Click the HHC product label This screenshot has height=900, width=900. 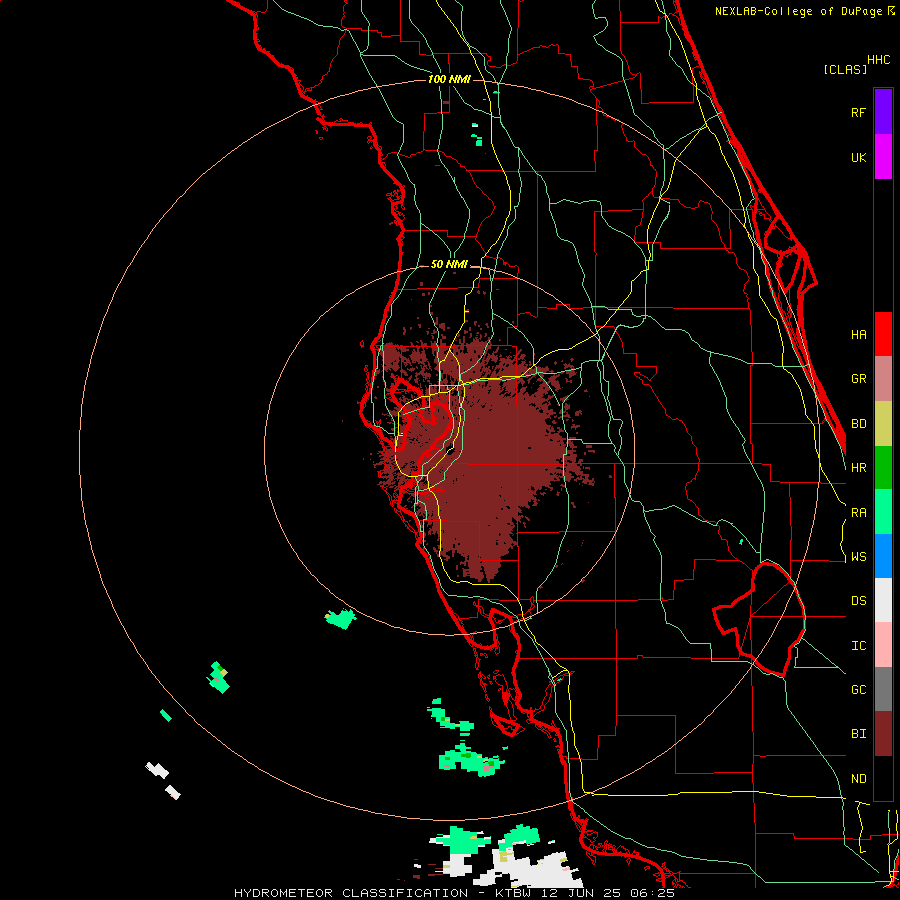878,60
